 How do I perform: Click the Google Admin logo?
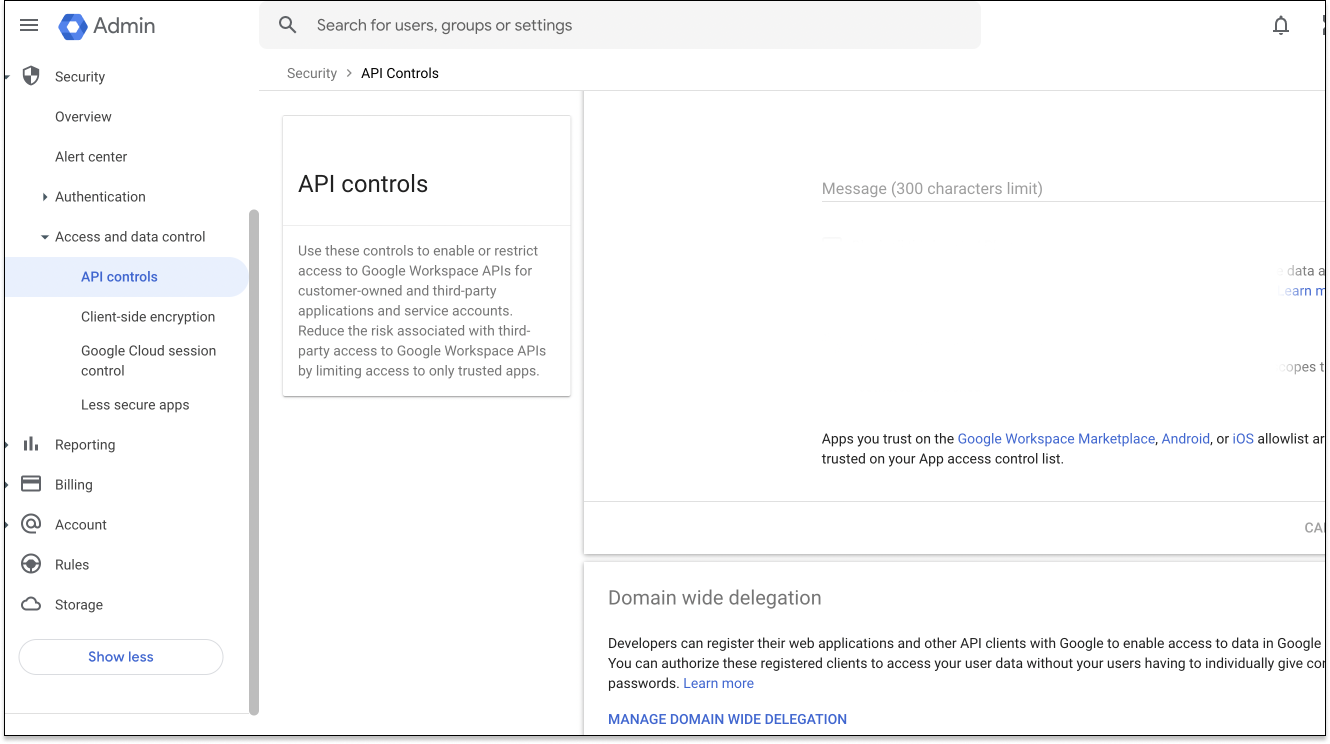pyautogui.click(x=72, y=26)
